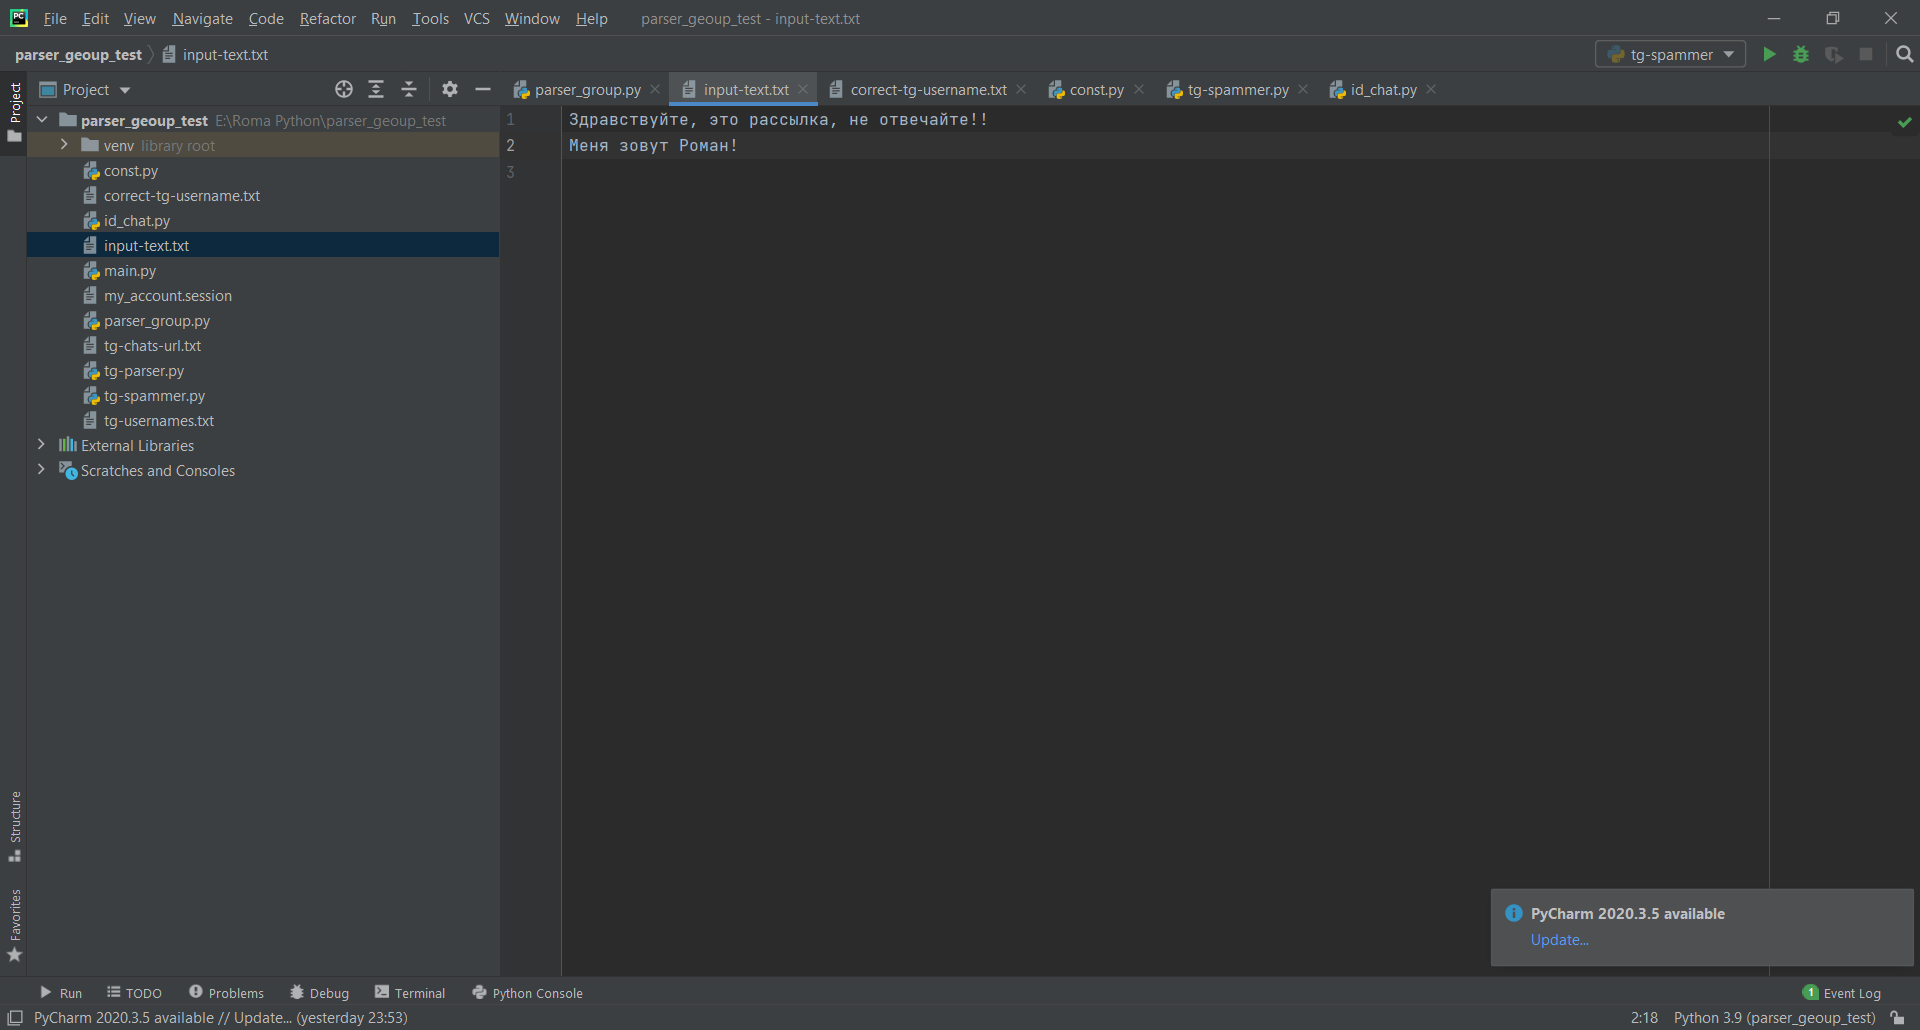Viewport: 1920px width, 1030px height.
Task: Open the Debug tool window
Action: (x=320, y=993)
